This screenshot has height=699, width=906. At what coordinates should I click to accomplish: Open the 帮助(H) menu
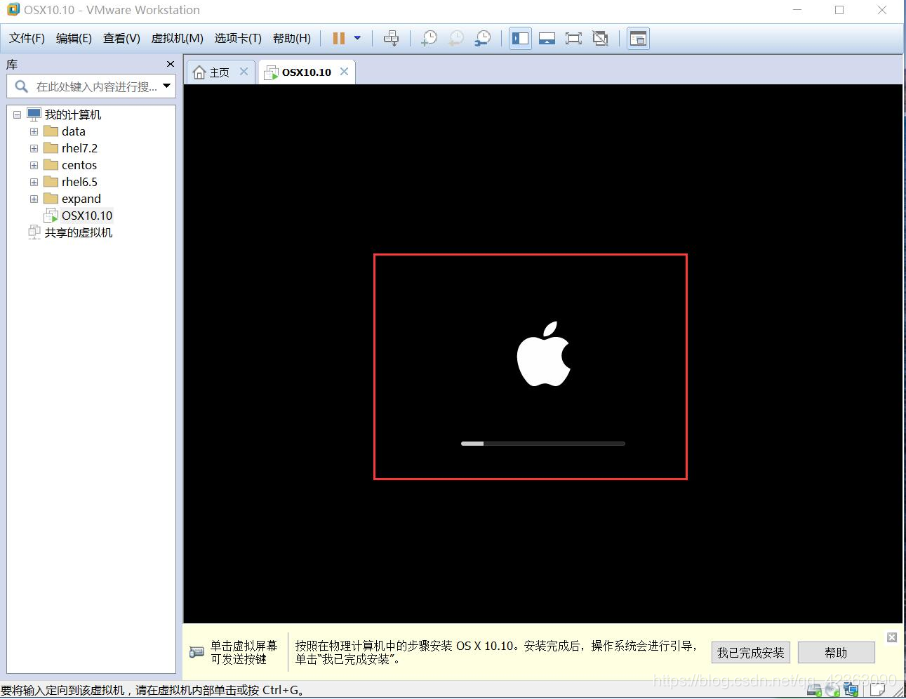(x=291, y=38)
